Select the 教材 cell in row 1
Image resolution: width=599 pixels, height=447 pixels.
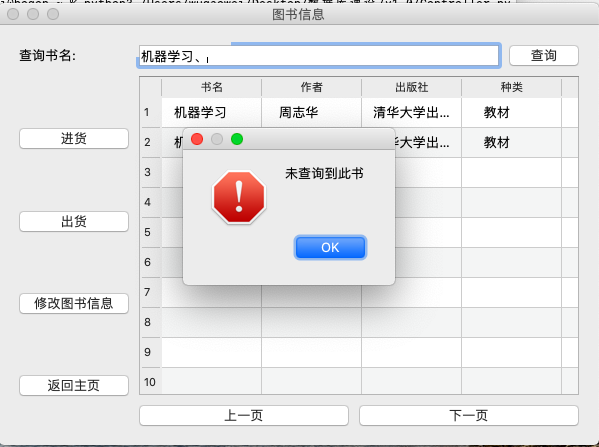(x=512, y=112)
